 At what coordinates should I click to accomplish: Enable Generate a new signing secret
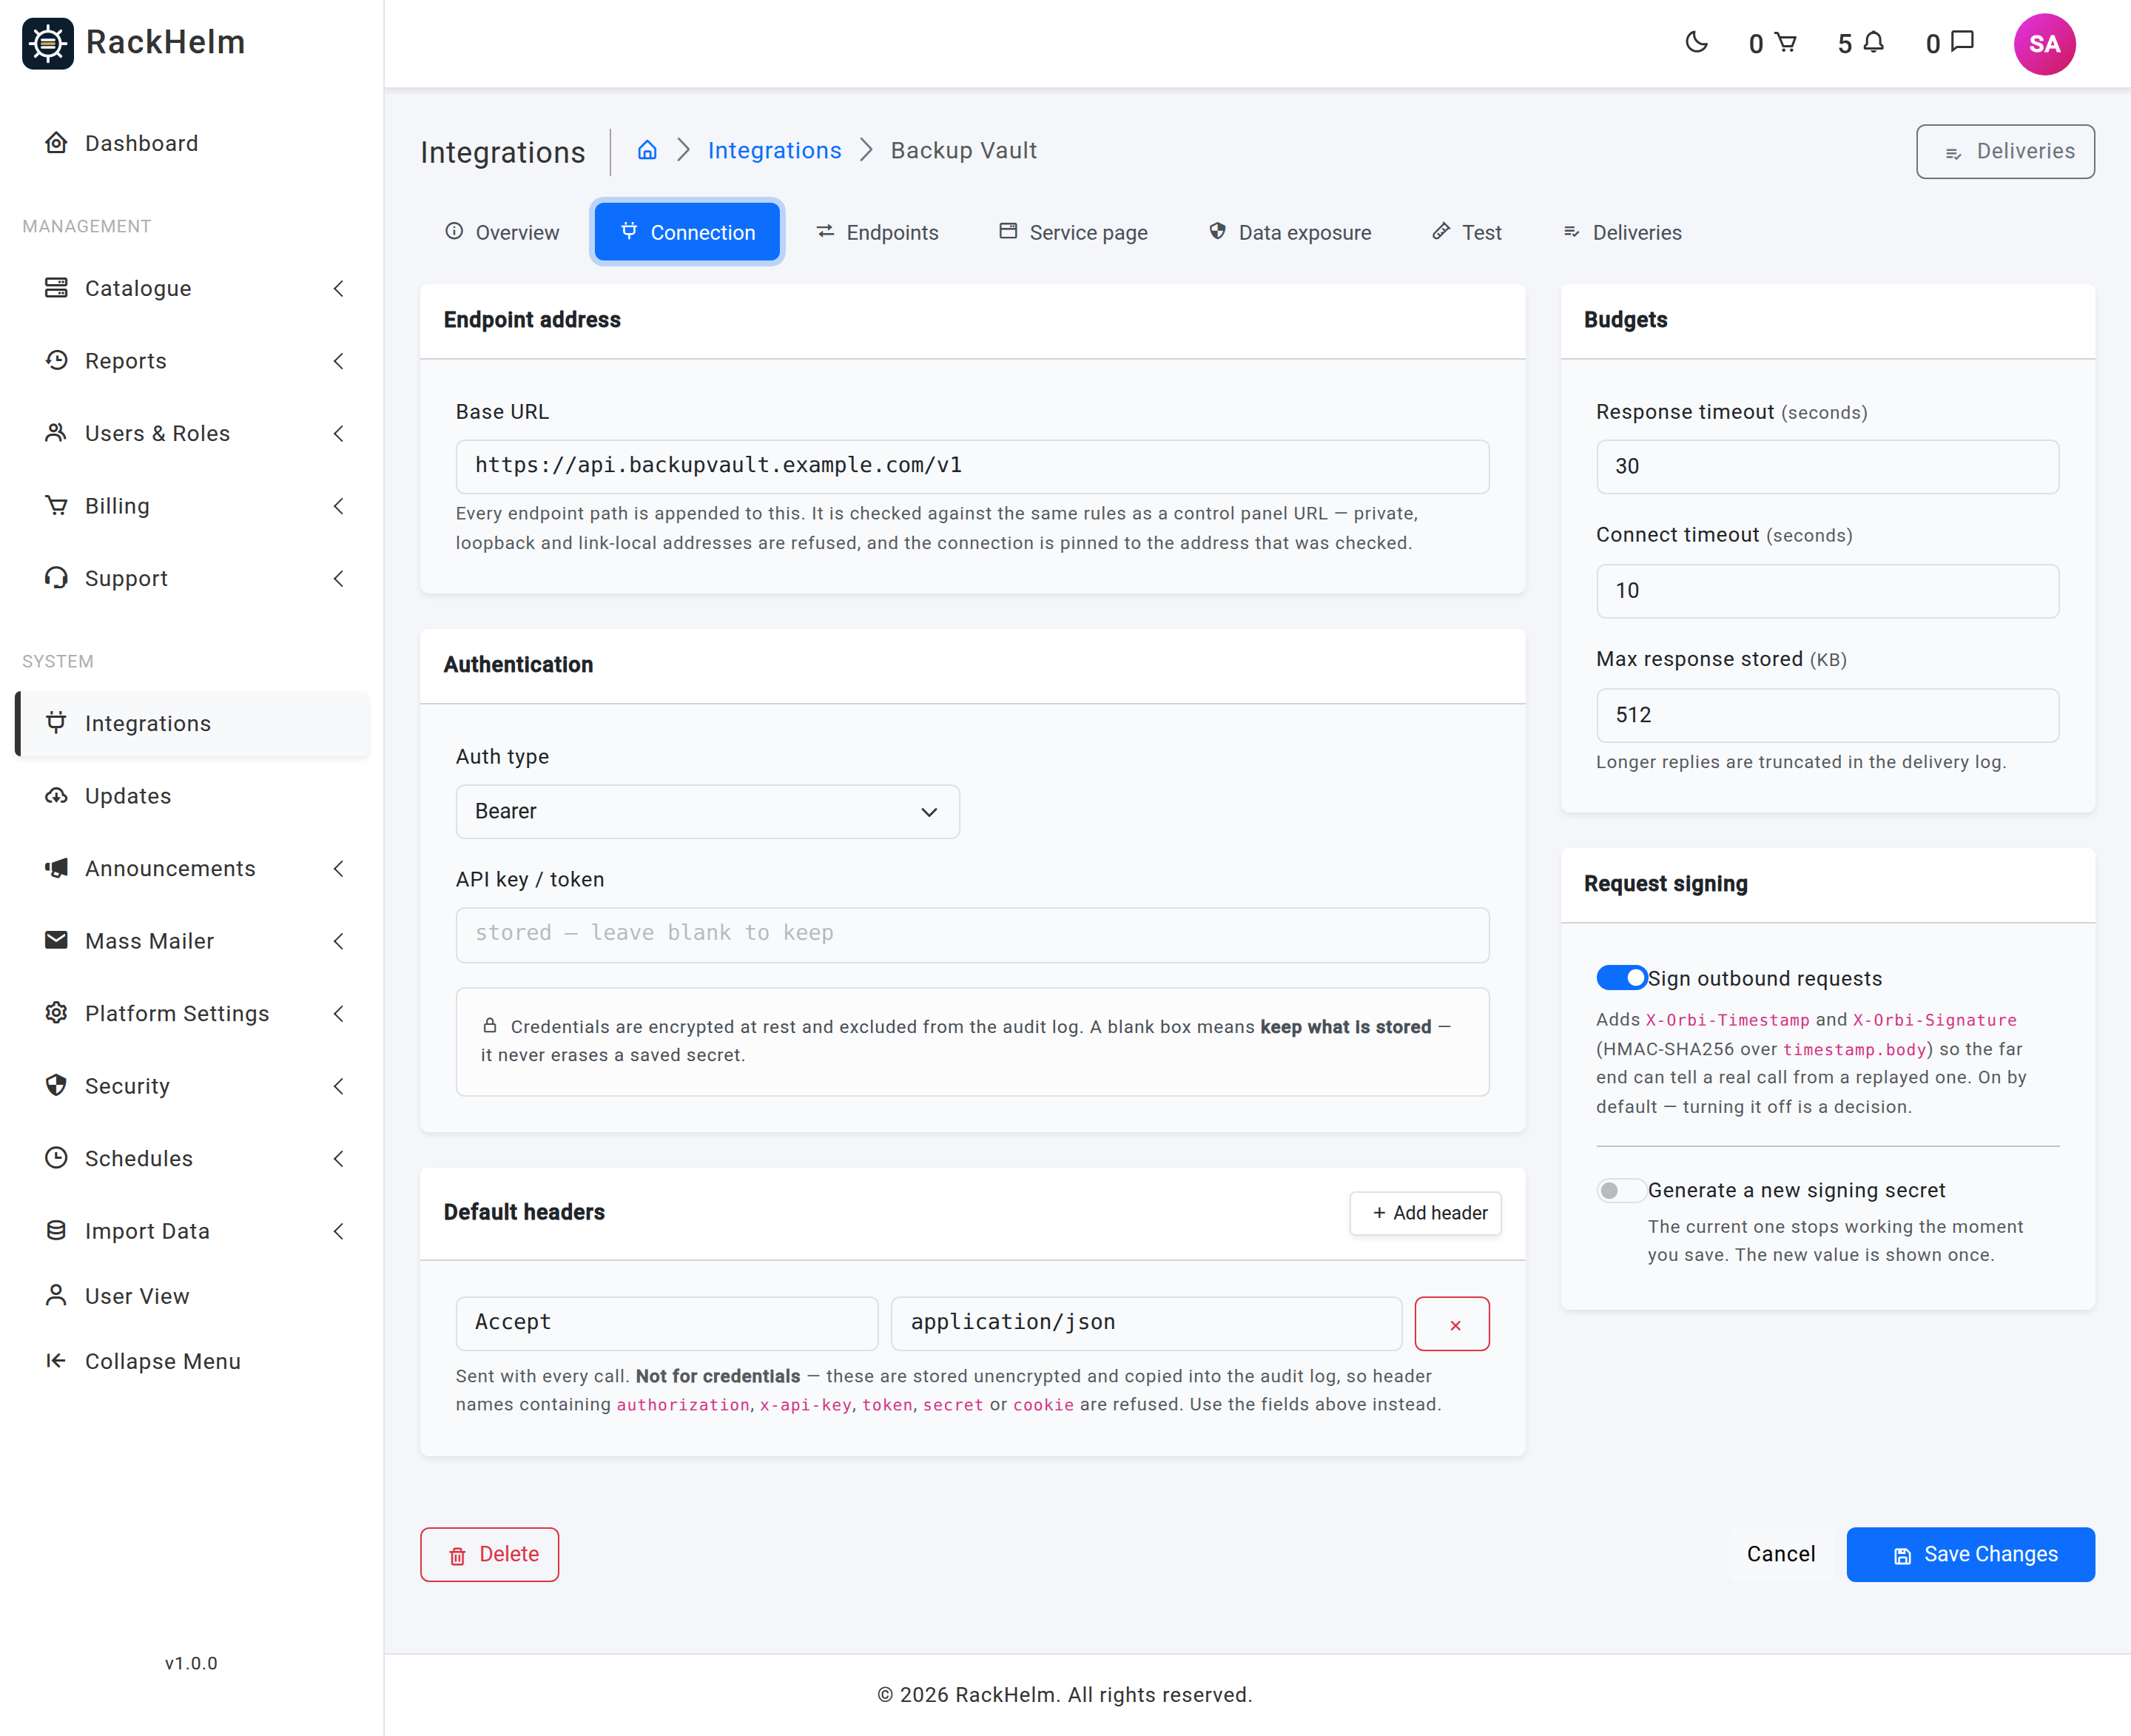point(1620,1190)
